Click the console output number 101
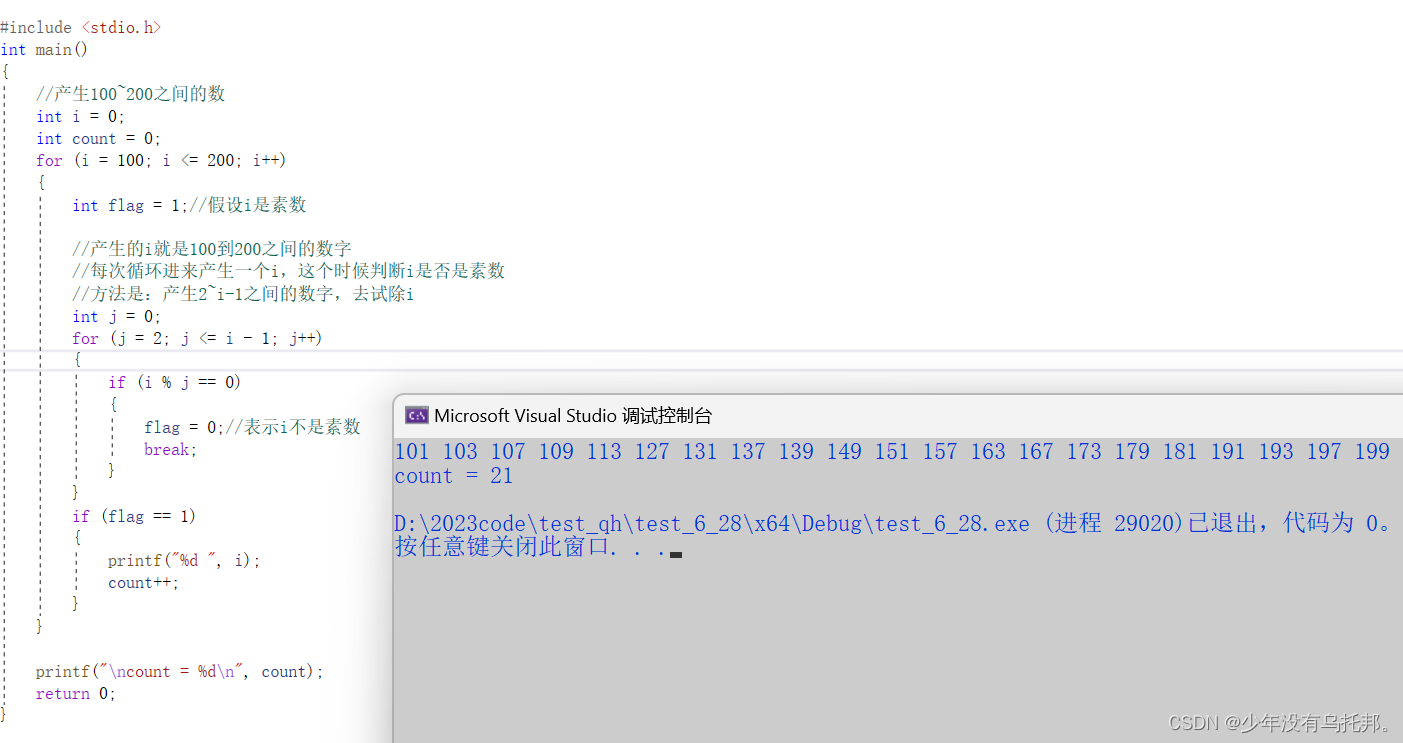The height and width of the screenshot is (743, 1403). pos(412,452)
